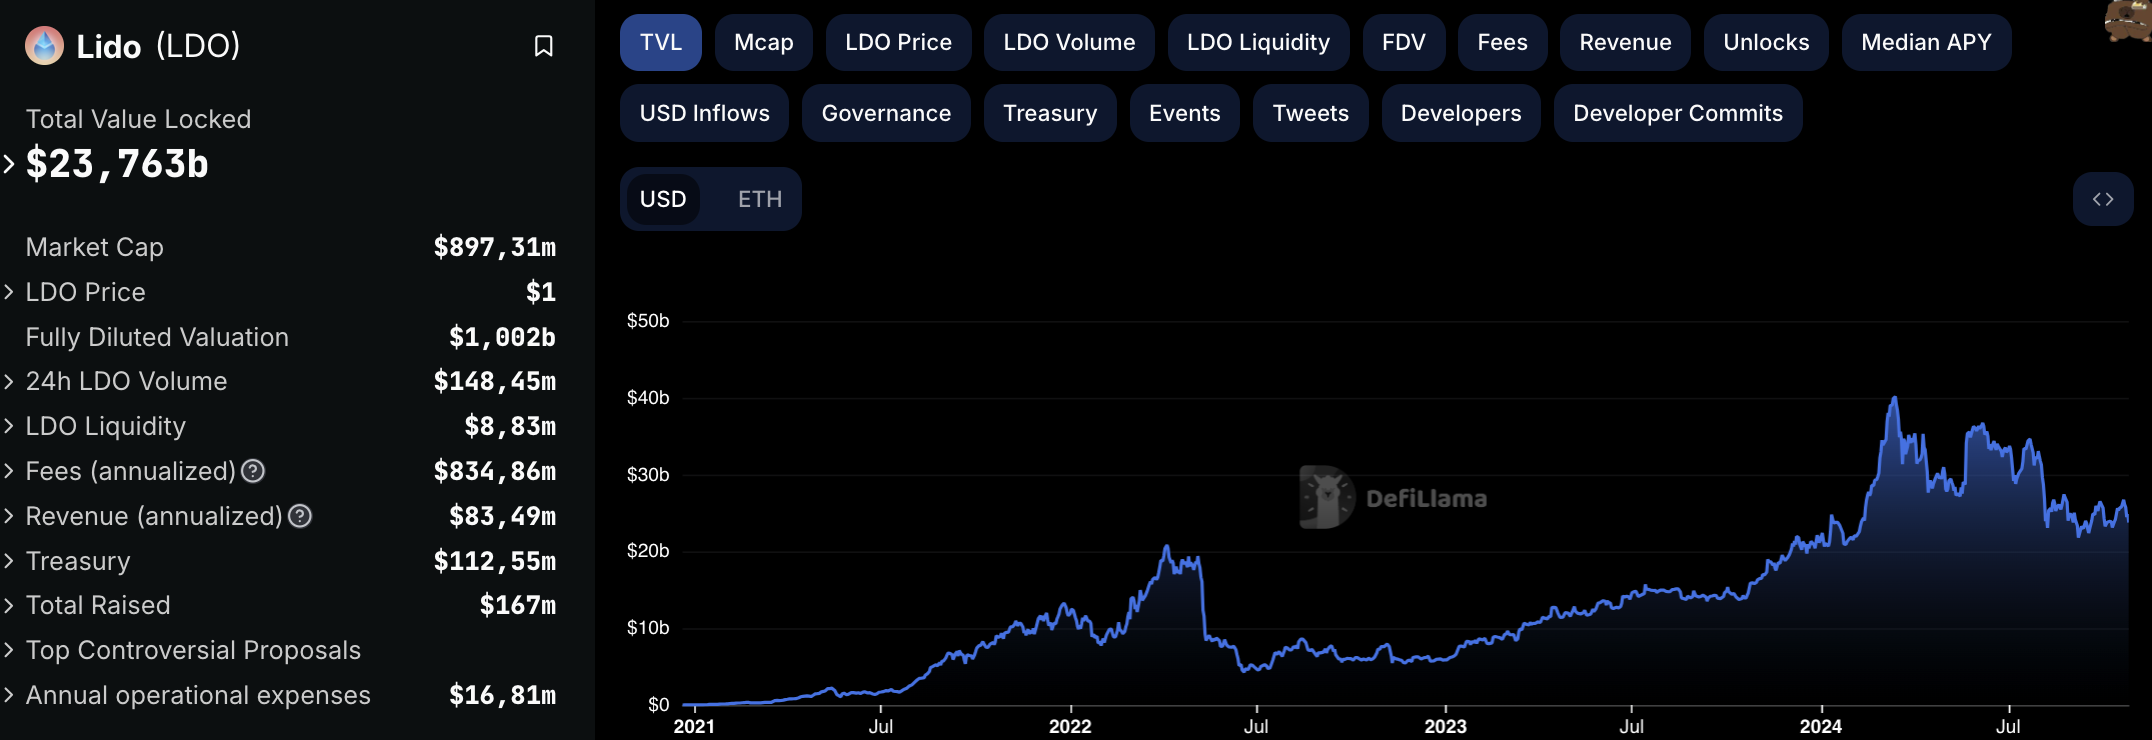Click the $167m Total Raised value
Image resolution: width=2152 pixels, height=740 pixels.
coord(517,605)
